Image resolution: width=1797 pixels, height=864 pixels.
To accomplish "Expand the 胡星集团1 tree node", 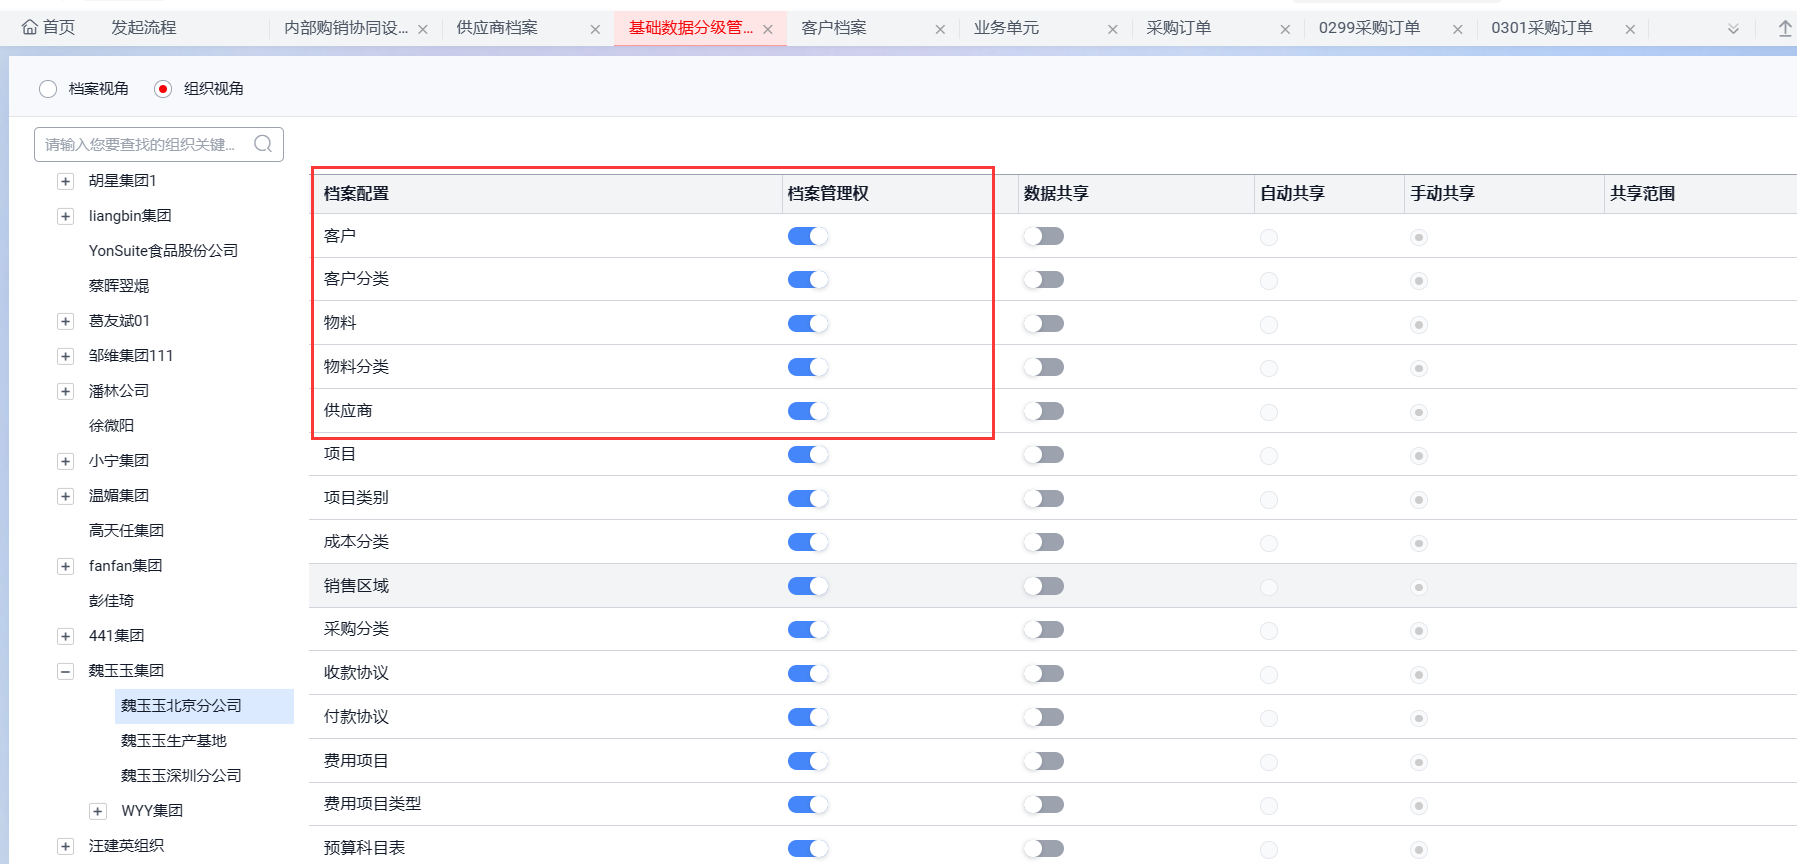I will coord(65,181).
